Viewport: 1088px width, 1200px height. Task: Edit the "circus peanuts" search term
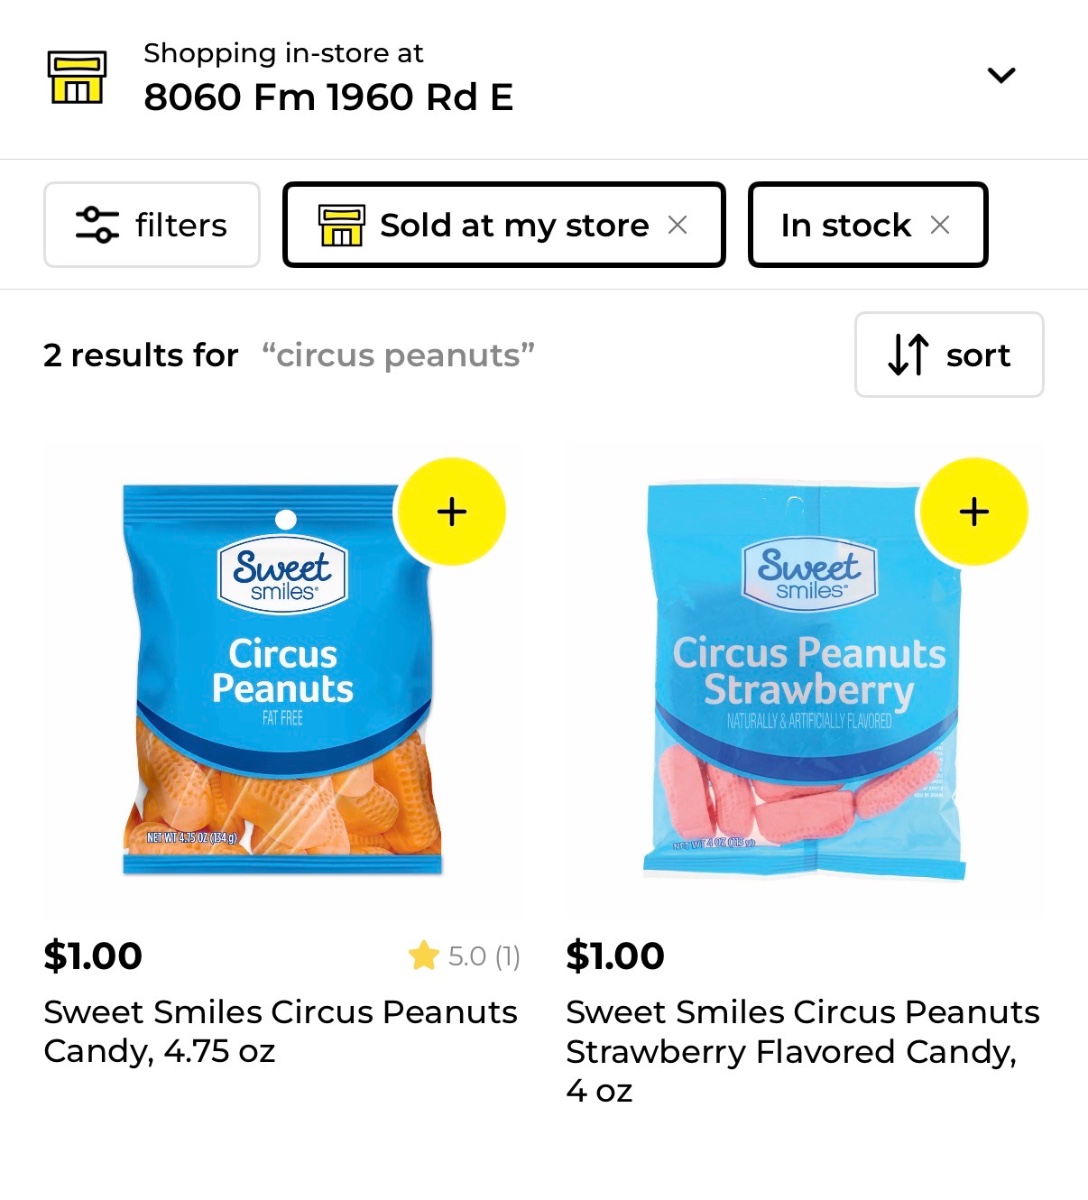[x=398, y=355]
